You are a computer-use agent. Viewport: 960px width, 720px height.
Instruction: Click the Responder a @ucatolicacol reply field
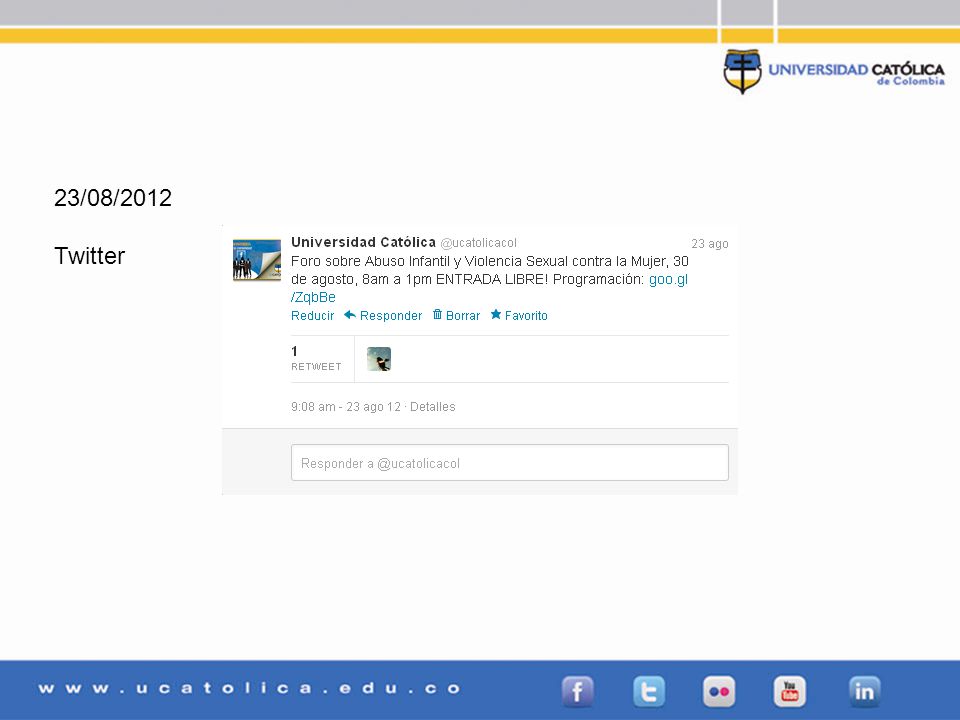509,463
